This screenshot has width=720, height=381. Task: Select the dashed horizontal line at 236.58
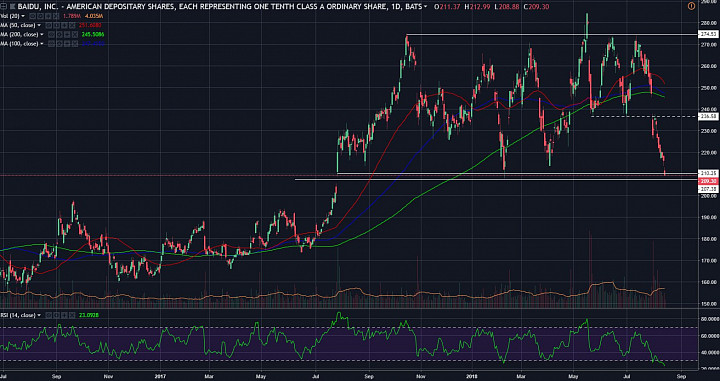point(644,117)
